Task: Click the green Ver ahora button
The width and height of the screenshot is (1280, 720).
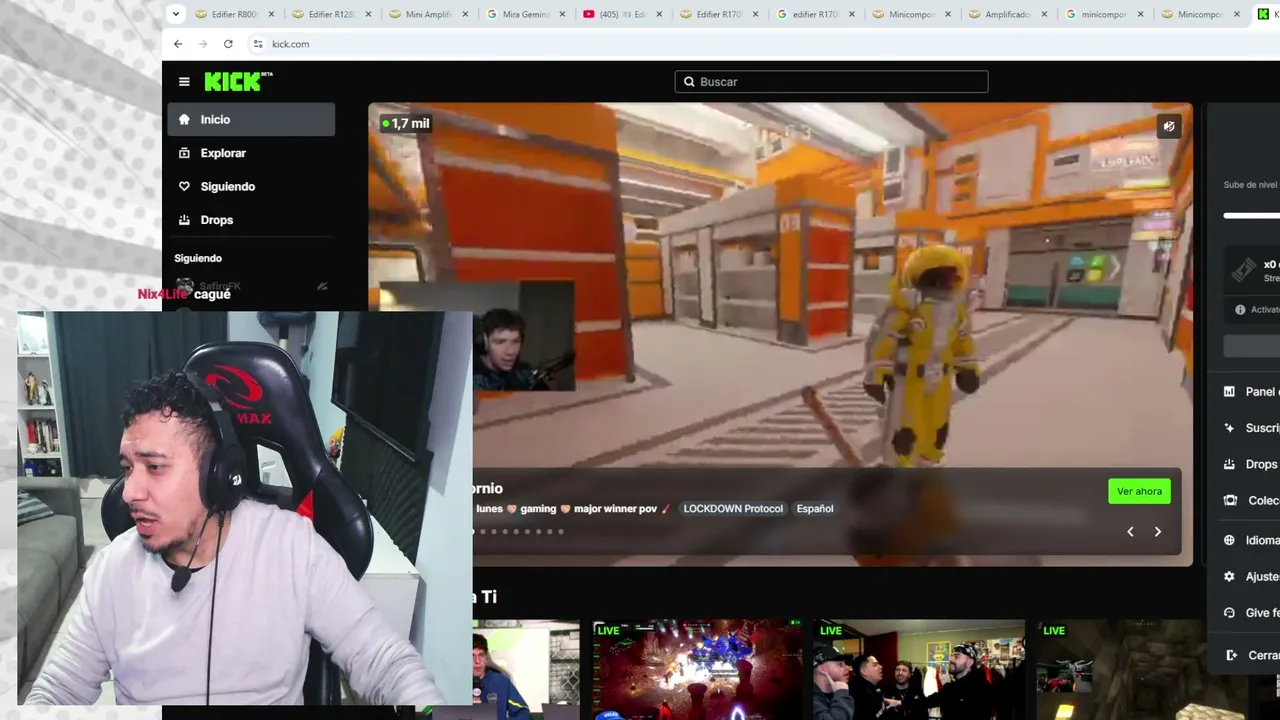Action: click(x=1139, y=491)
